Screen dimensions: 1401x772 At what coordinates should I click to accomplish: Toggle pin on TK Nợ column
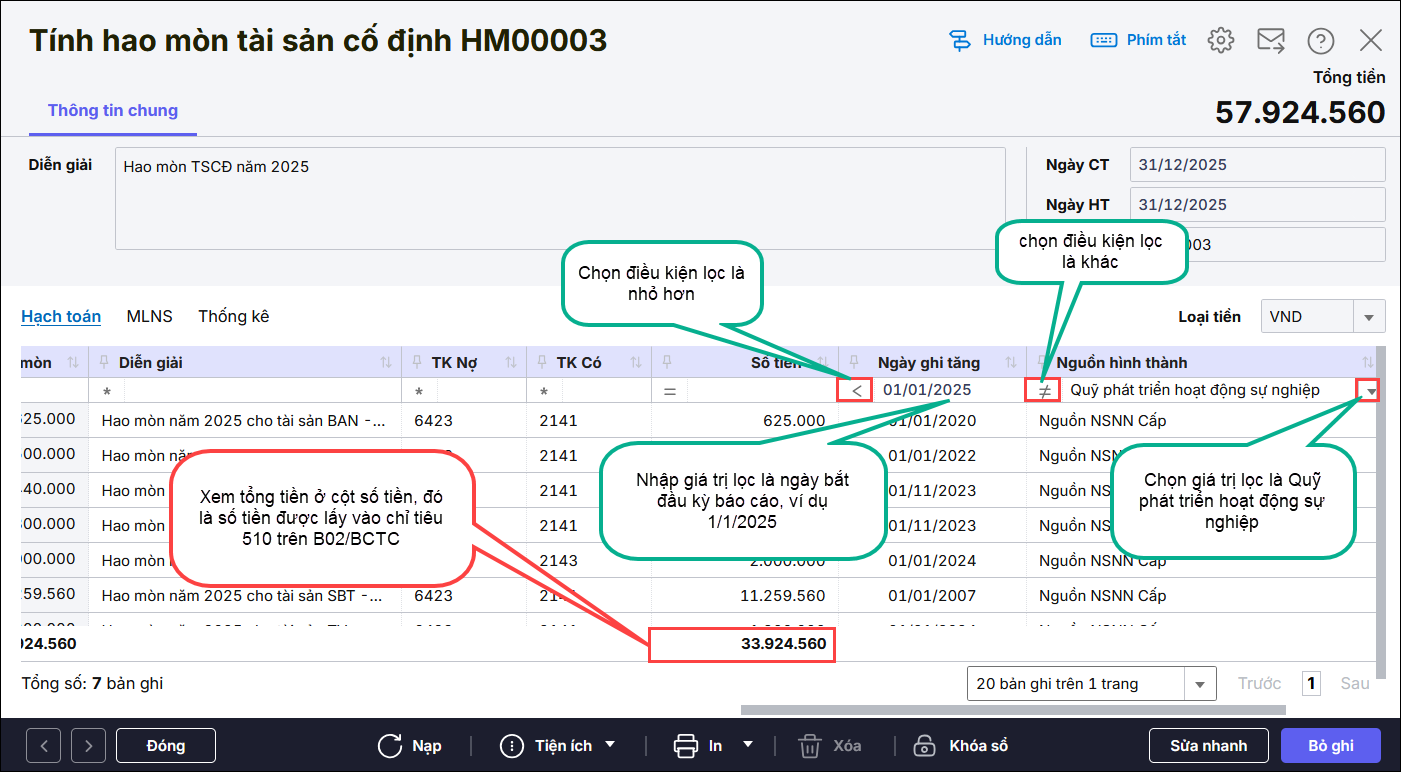pos(416,362)
